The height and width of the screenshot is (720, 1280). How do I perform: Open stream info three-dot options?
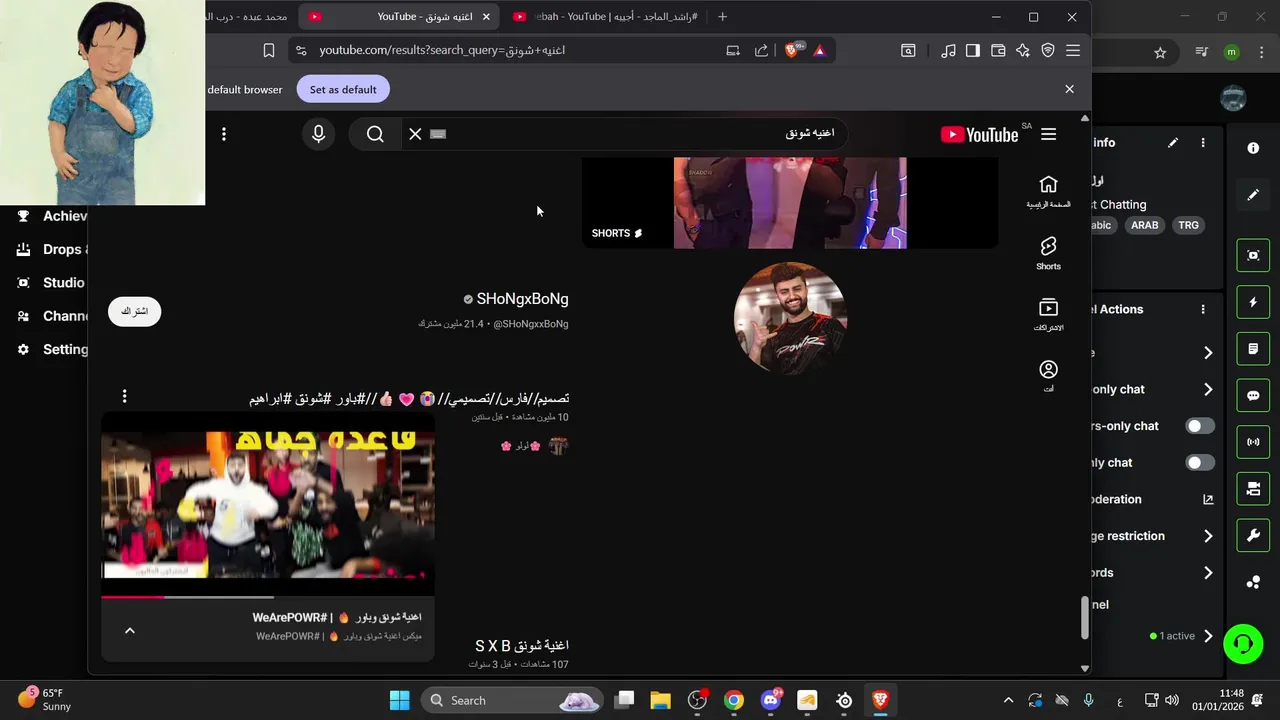(1203, 143)
